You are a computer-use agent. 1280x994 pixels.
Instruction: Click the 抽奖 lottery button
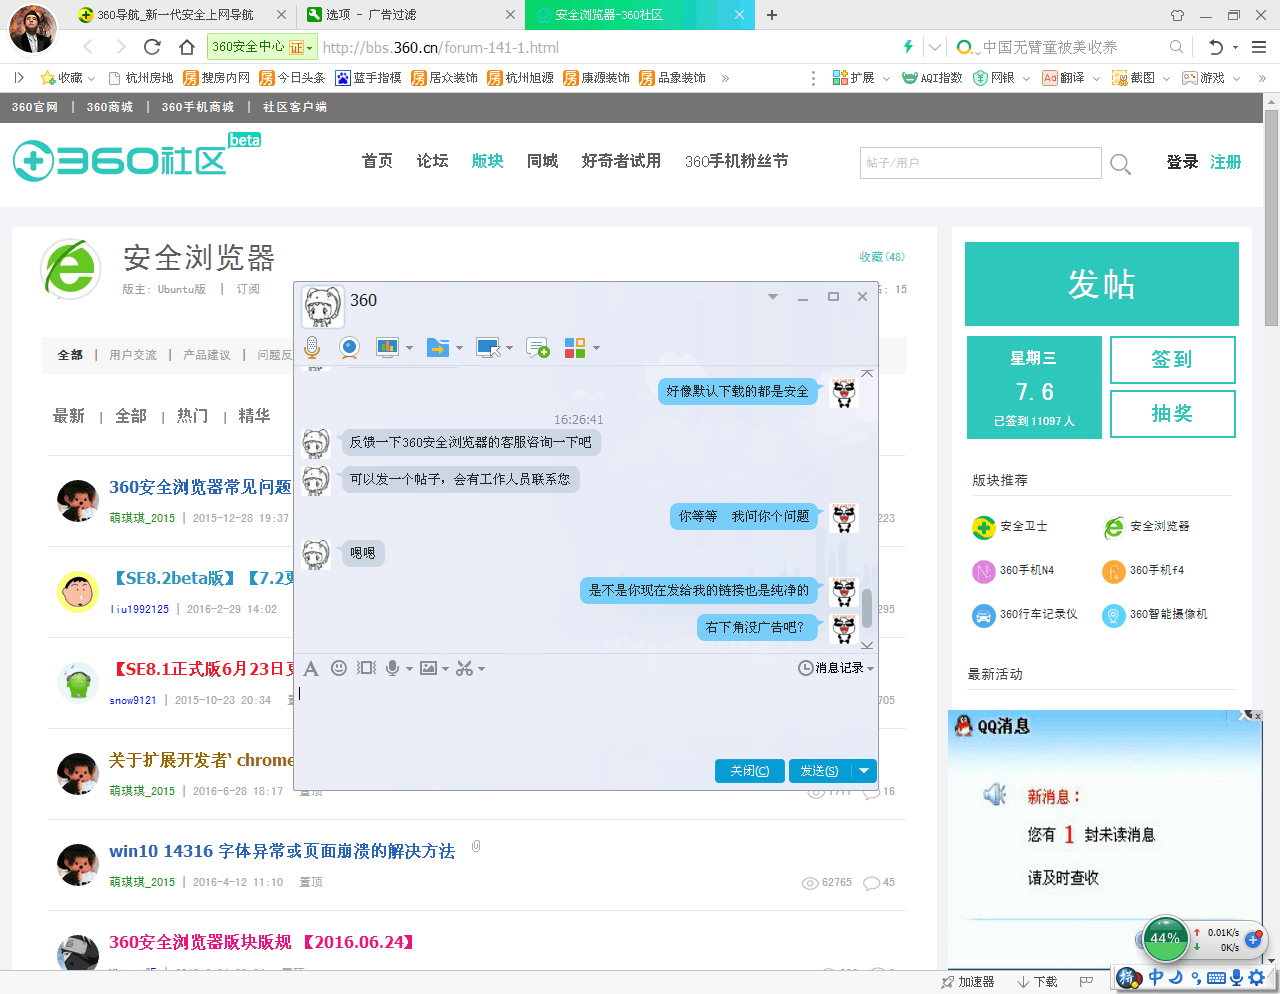[1172, 413]
